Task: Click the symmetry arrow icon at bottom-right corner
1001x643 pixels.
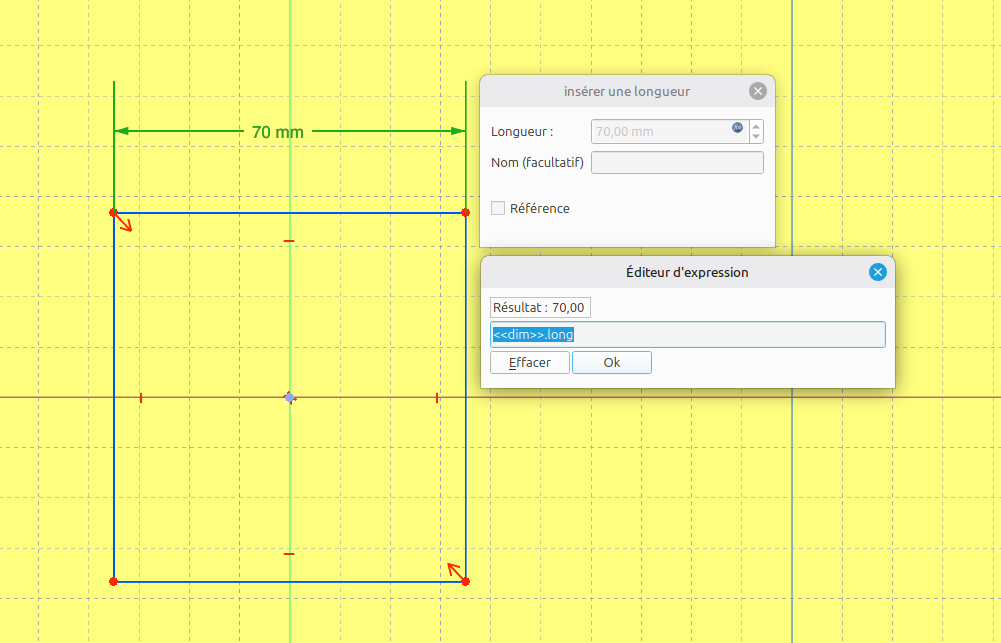Action: (x=454, y=571)
